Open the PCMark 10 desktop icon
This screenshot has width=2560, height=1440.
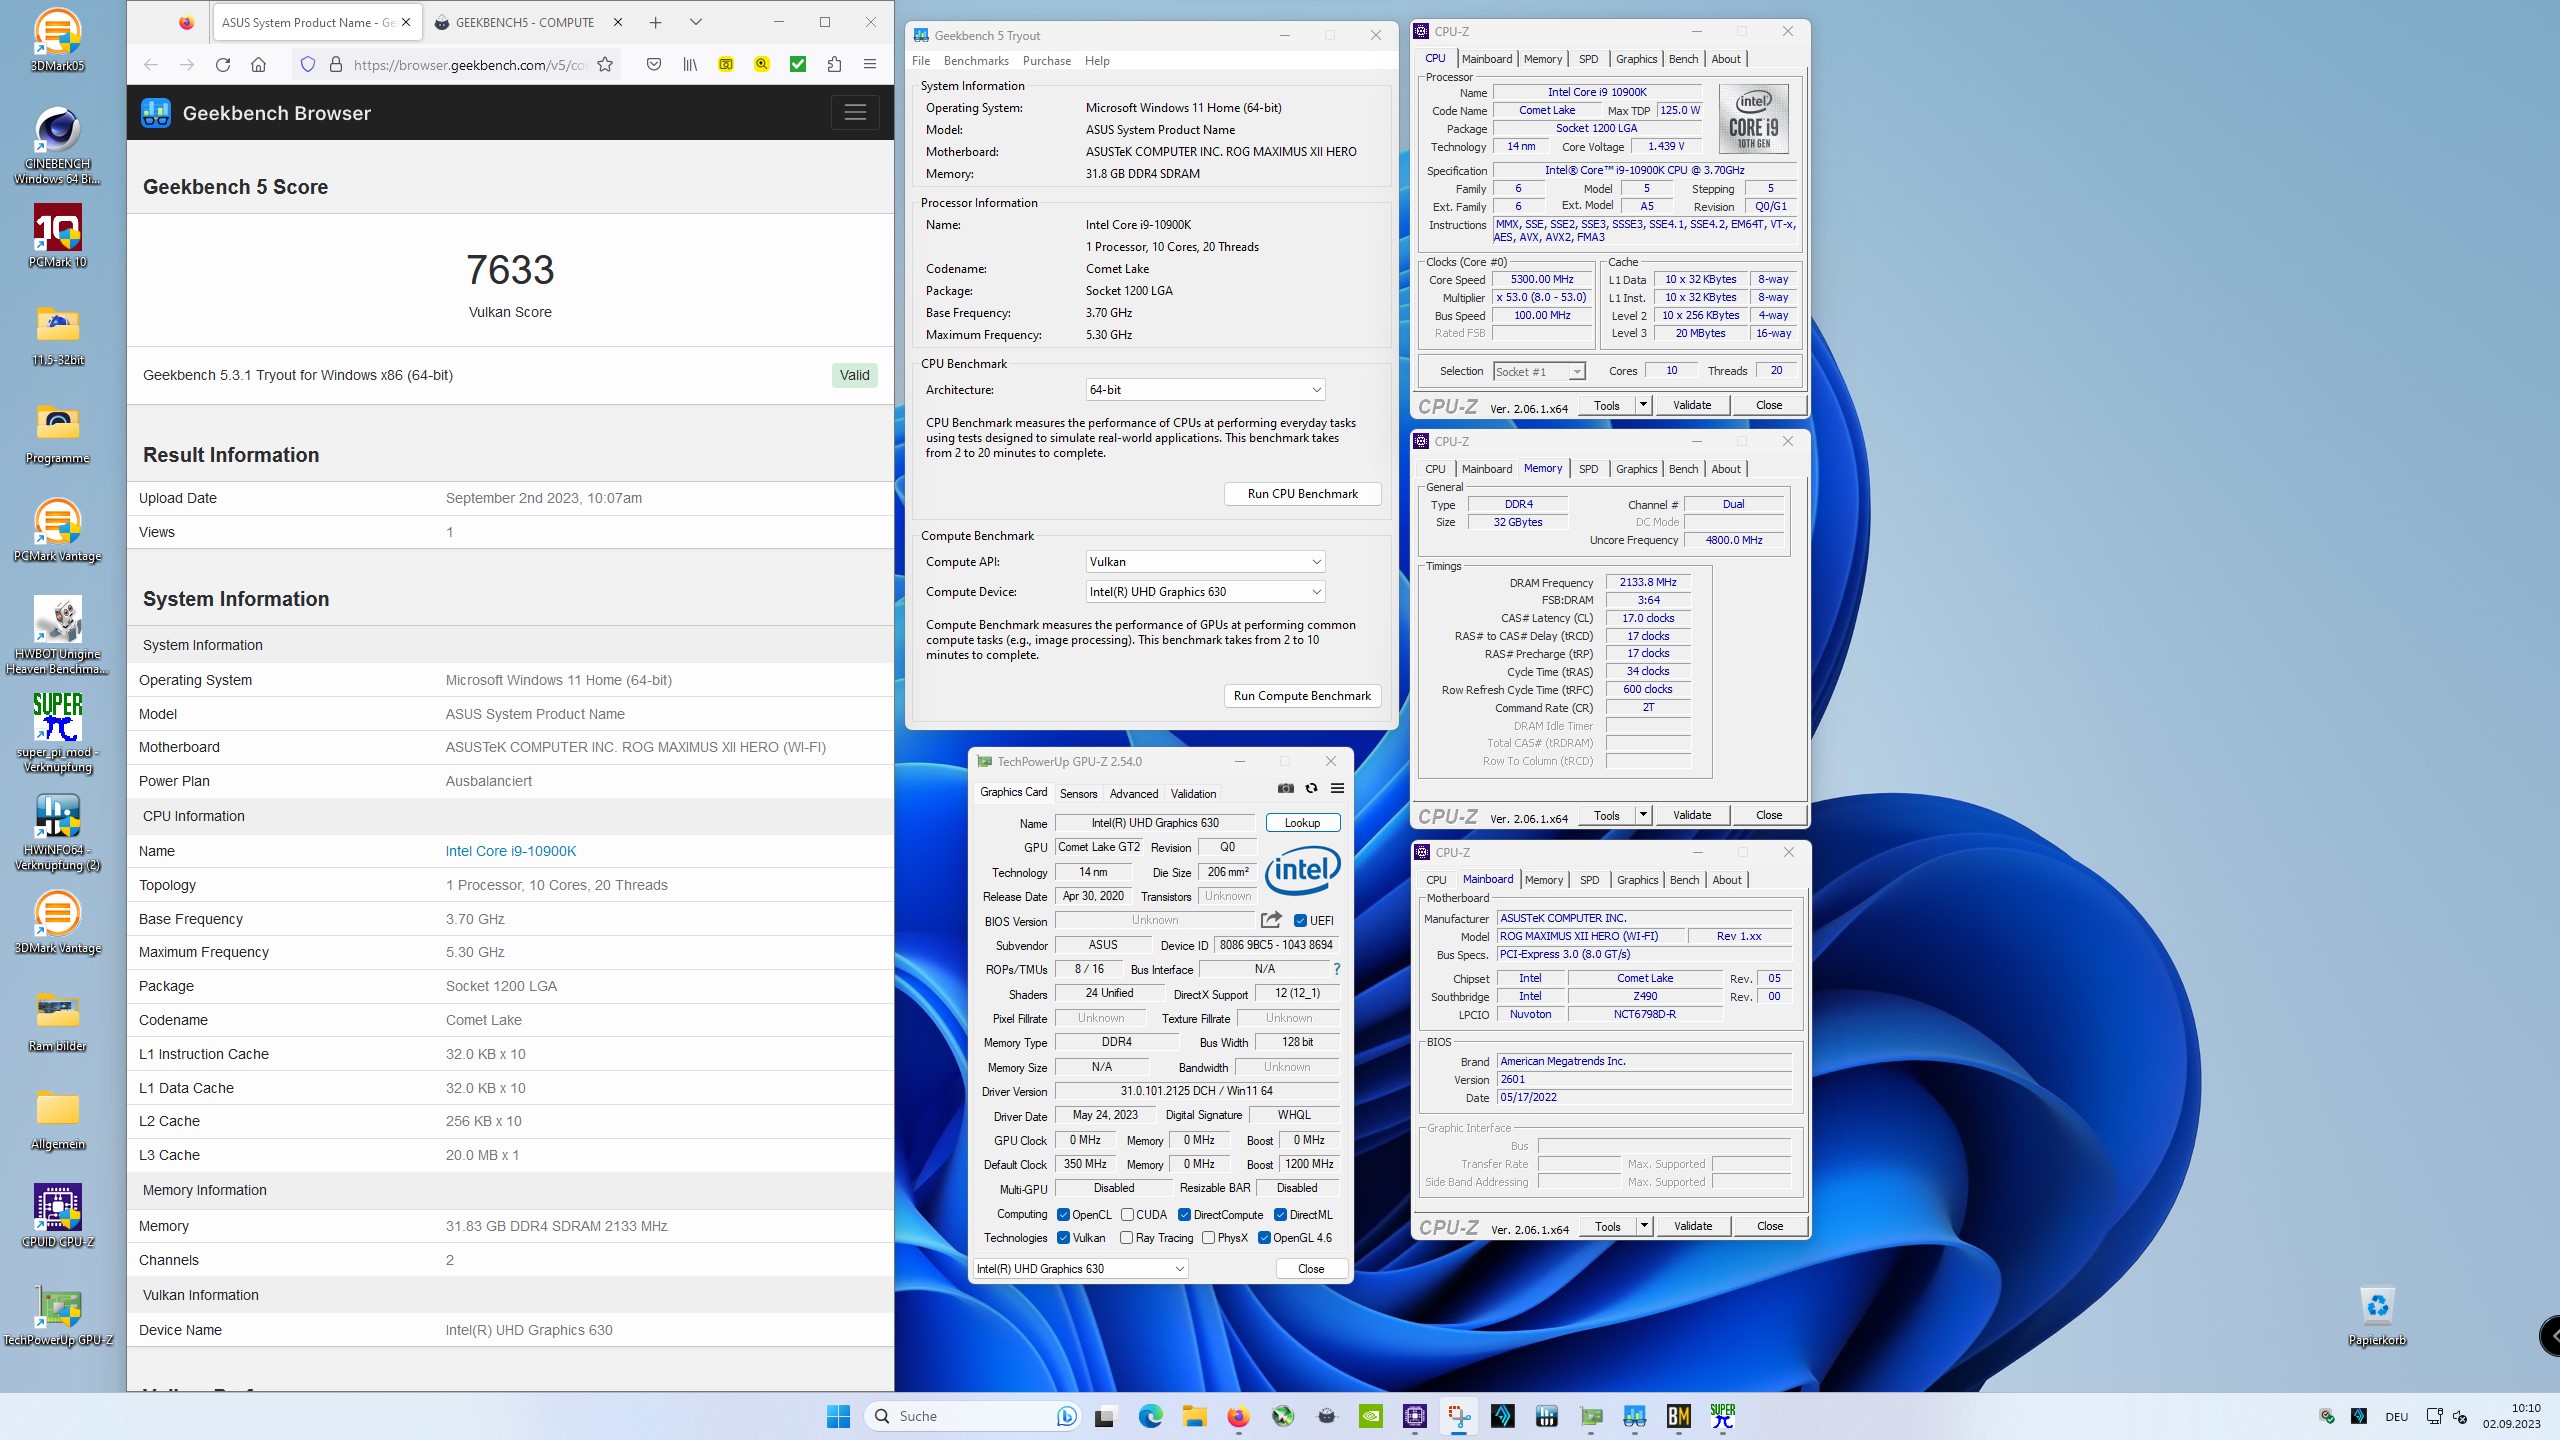pos(58,236)
